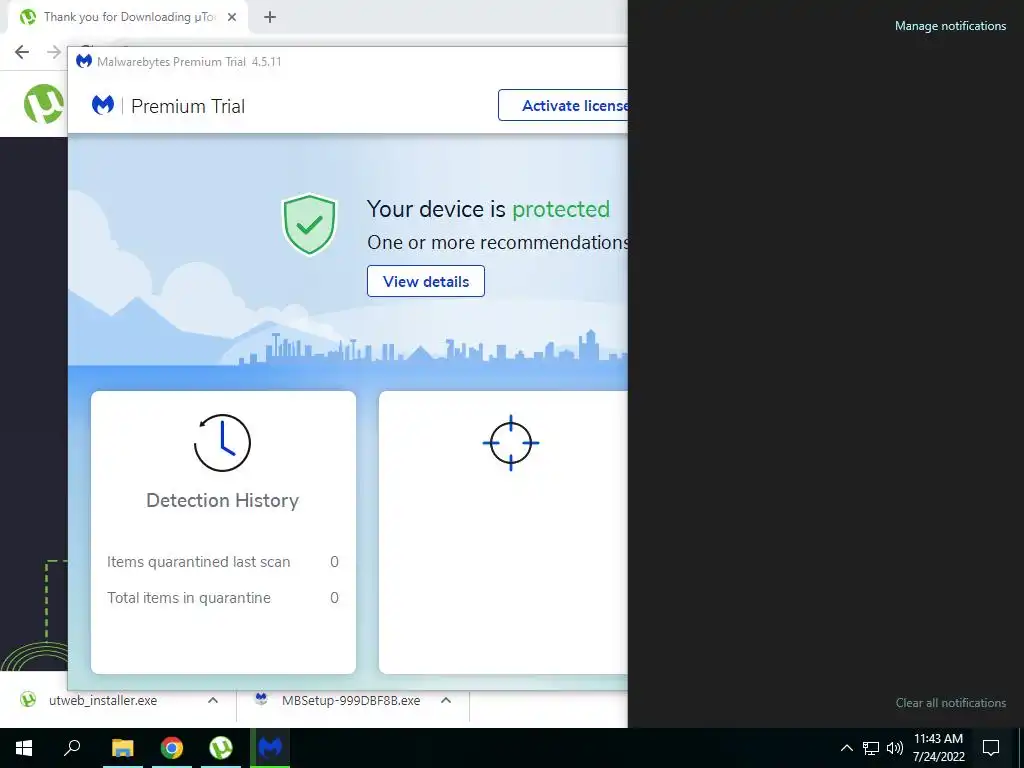
Task: Open utweb_installer.exe download item
Action: coord(103,700)
